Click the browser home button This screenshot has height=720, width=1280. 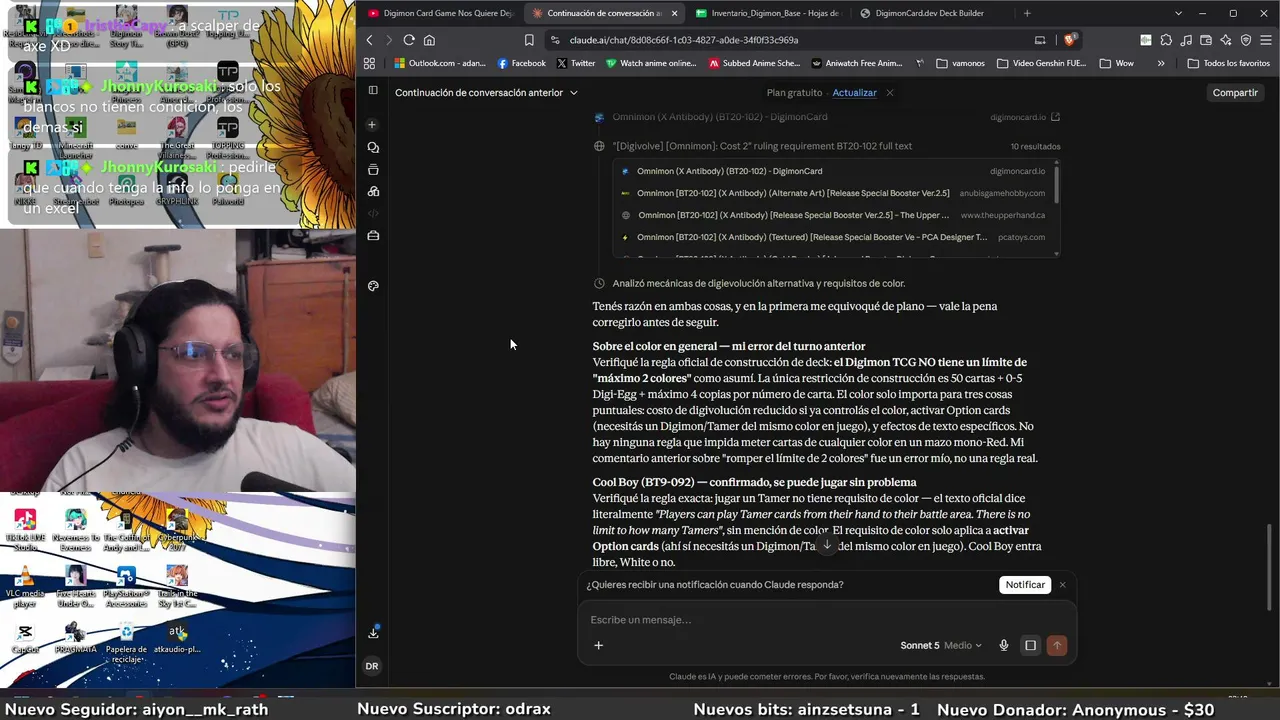point(429,40)
